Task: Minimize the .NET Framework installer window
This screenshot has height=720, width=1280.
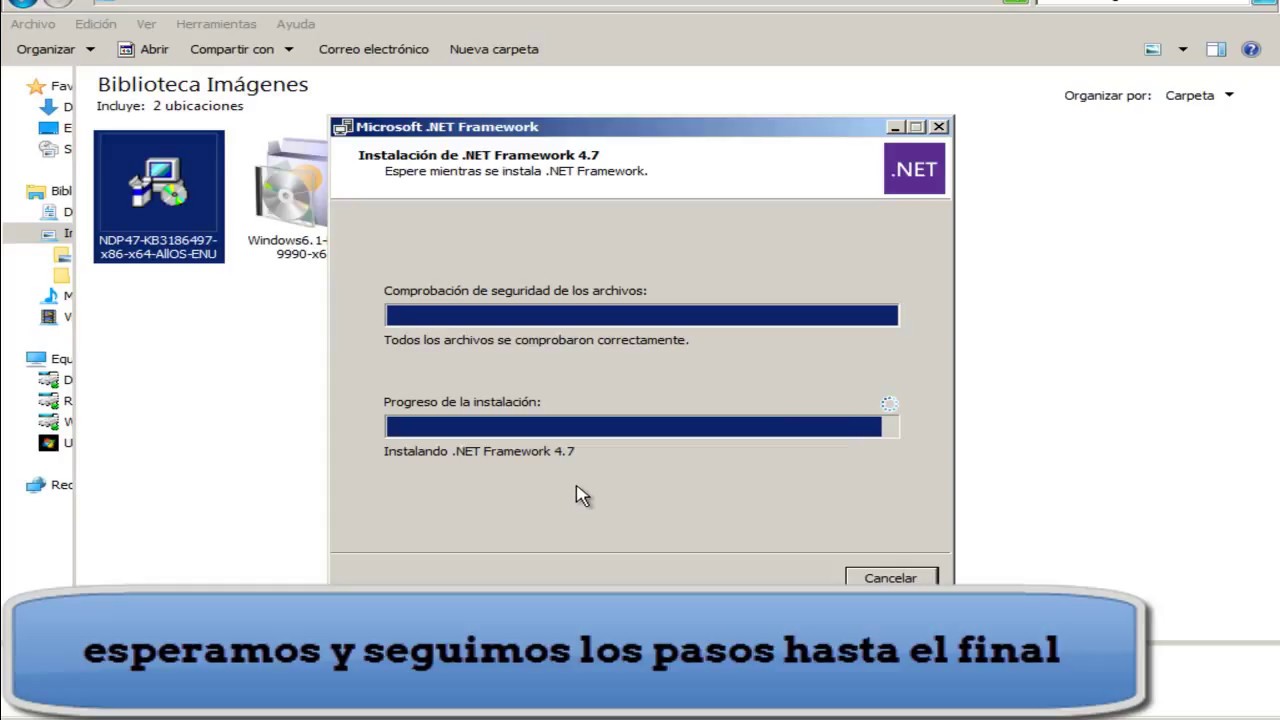Action: [896, 127]
